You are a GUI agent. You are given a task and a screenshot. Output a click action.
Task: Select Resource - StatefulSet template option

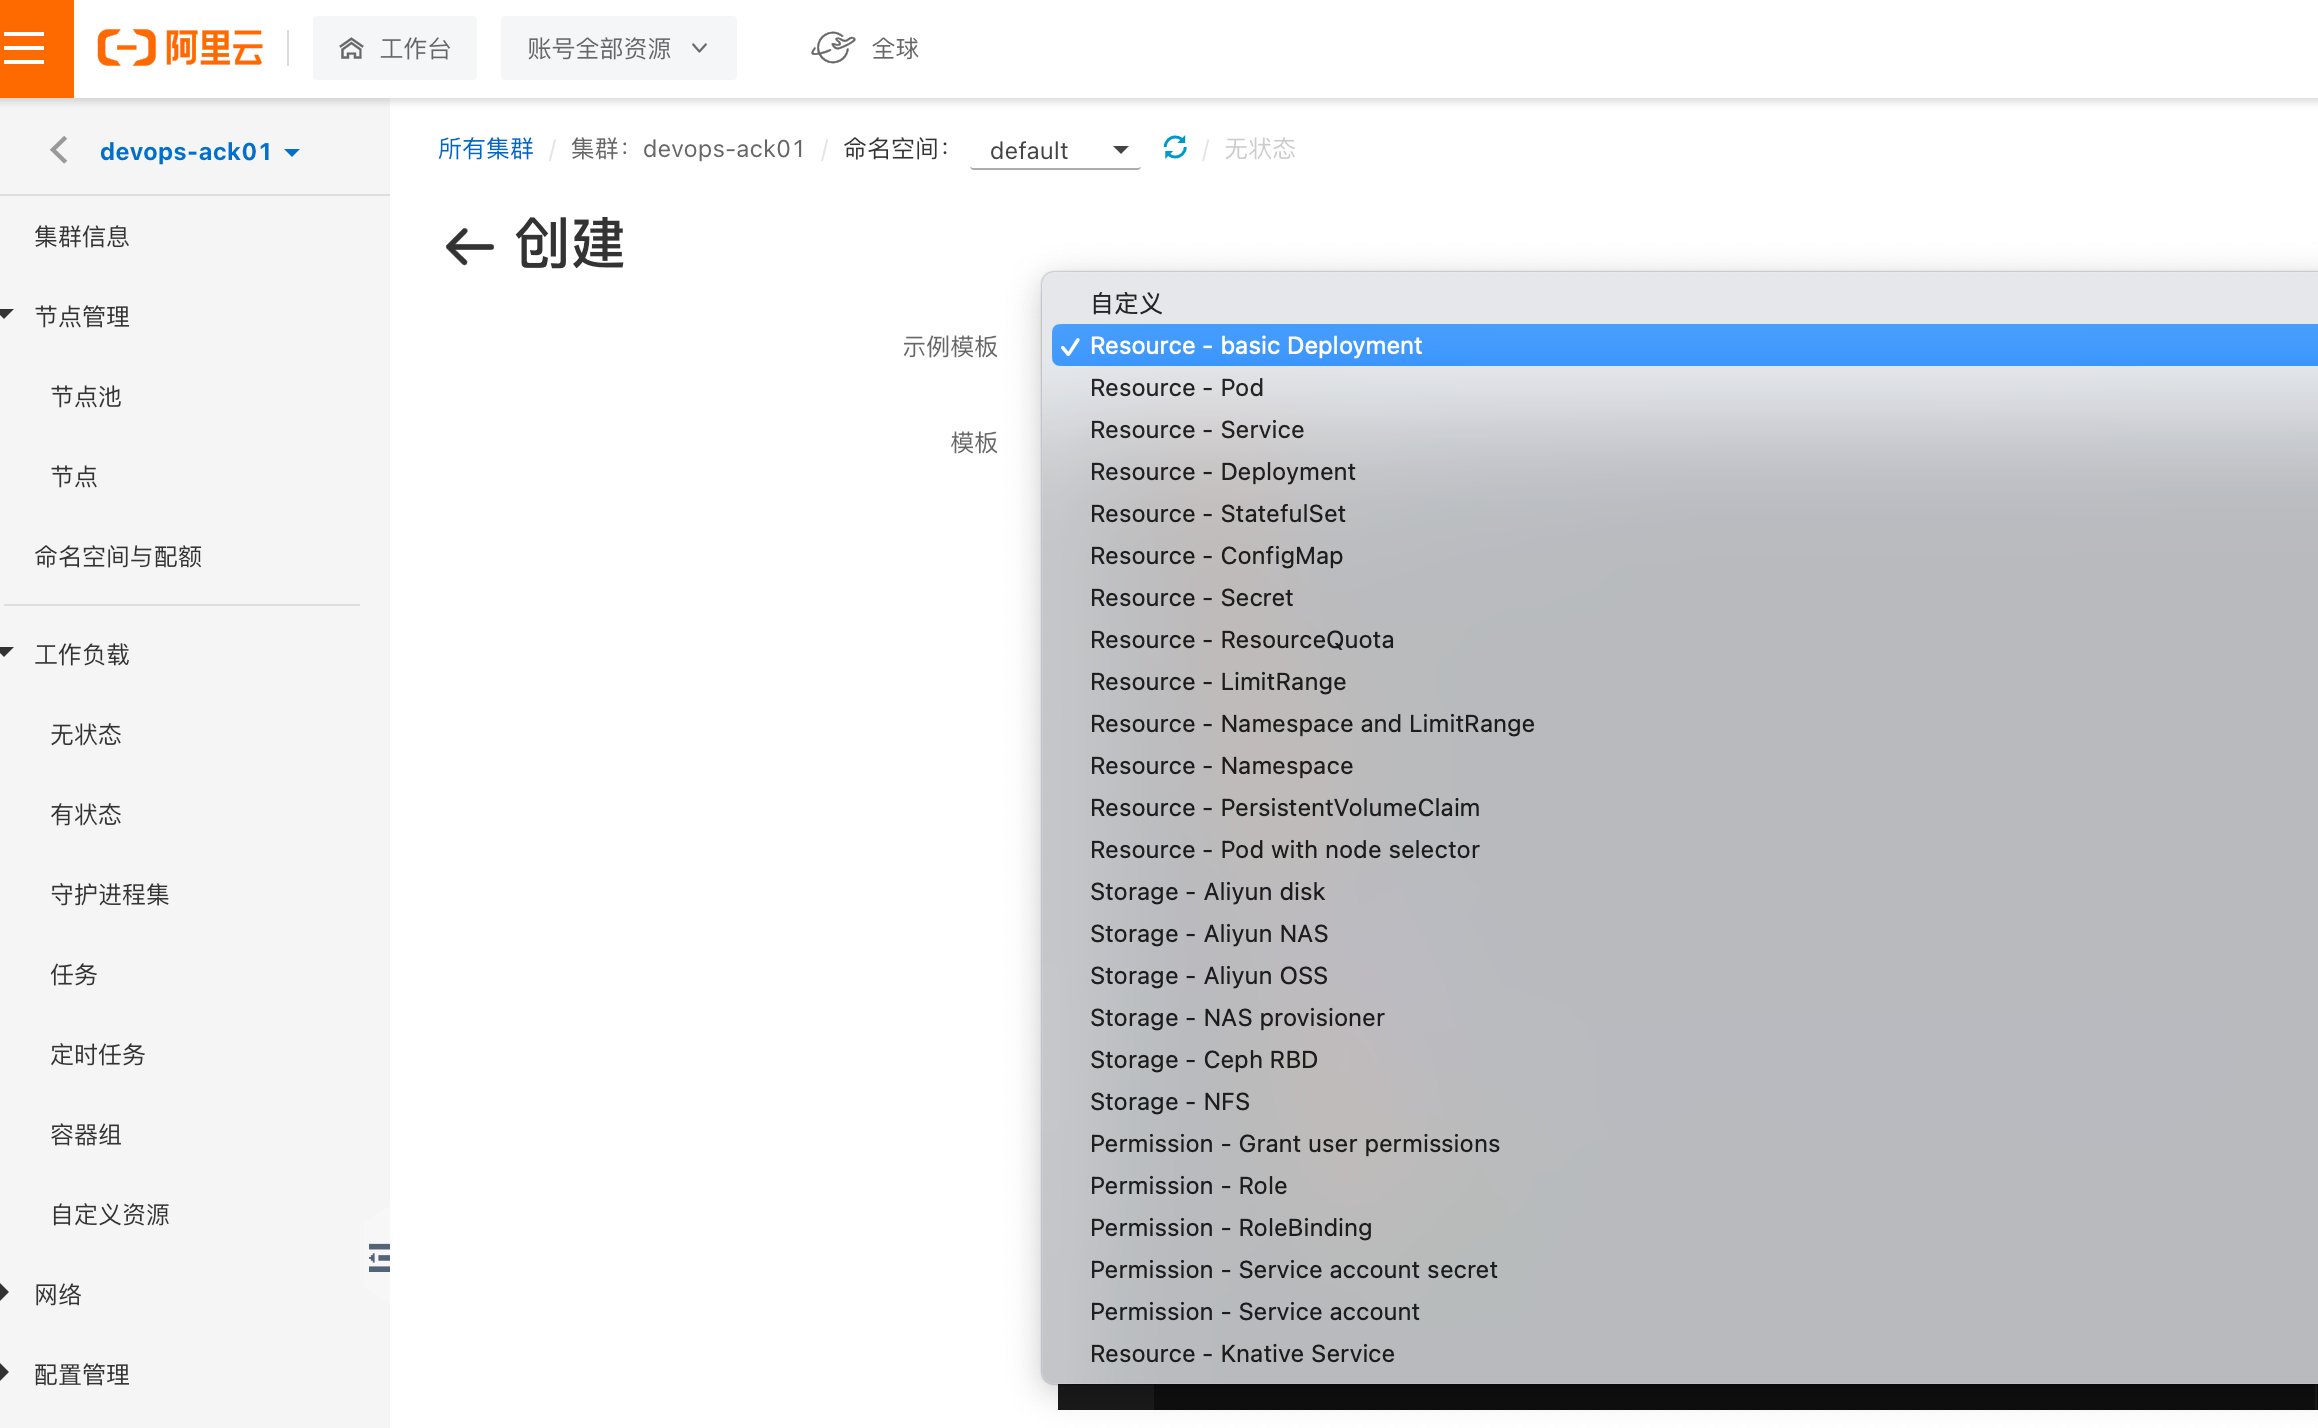[x=1217, y=513]
